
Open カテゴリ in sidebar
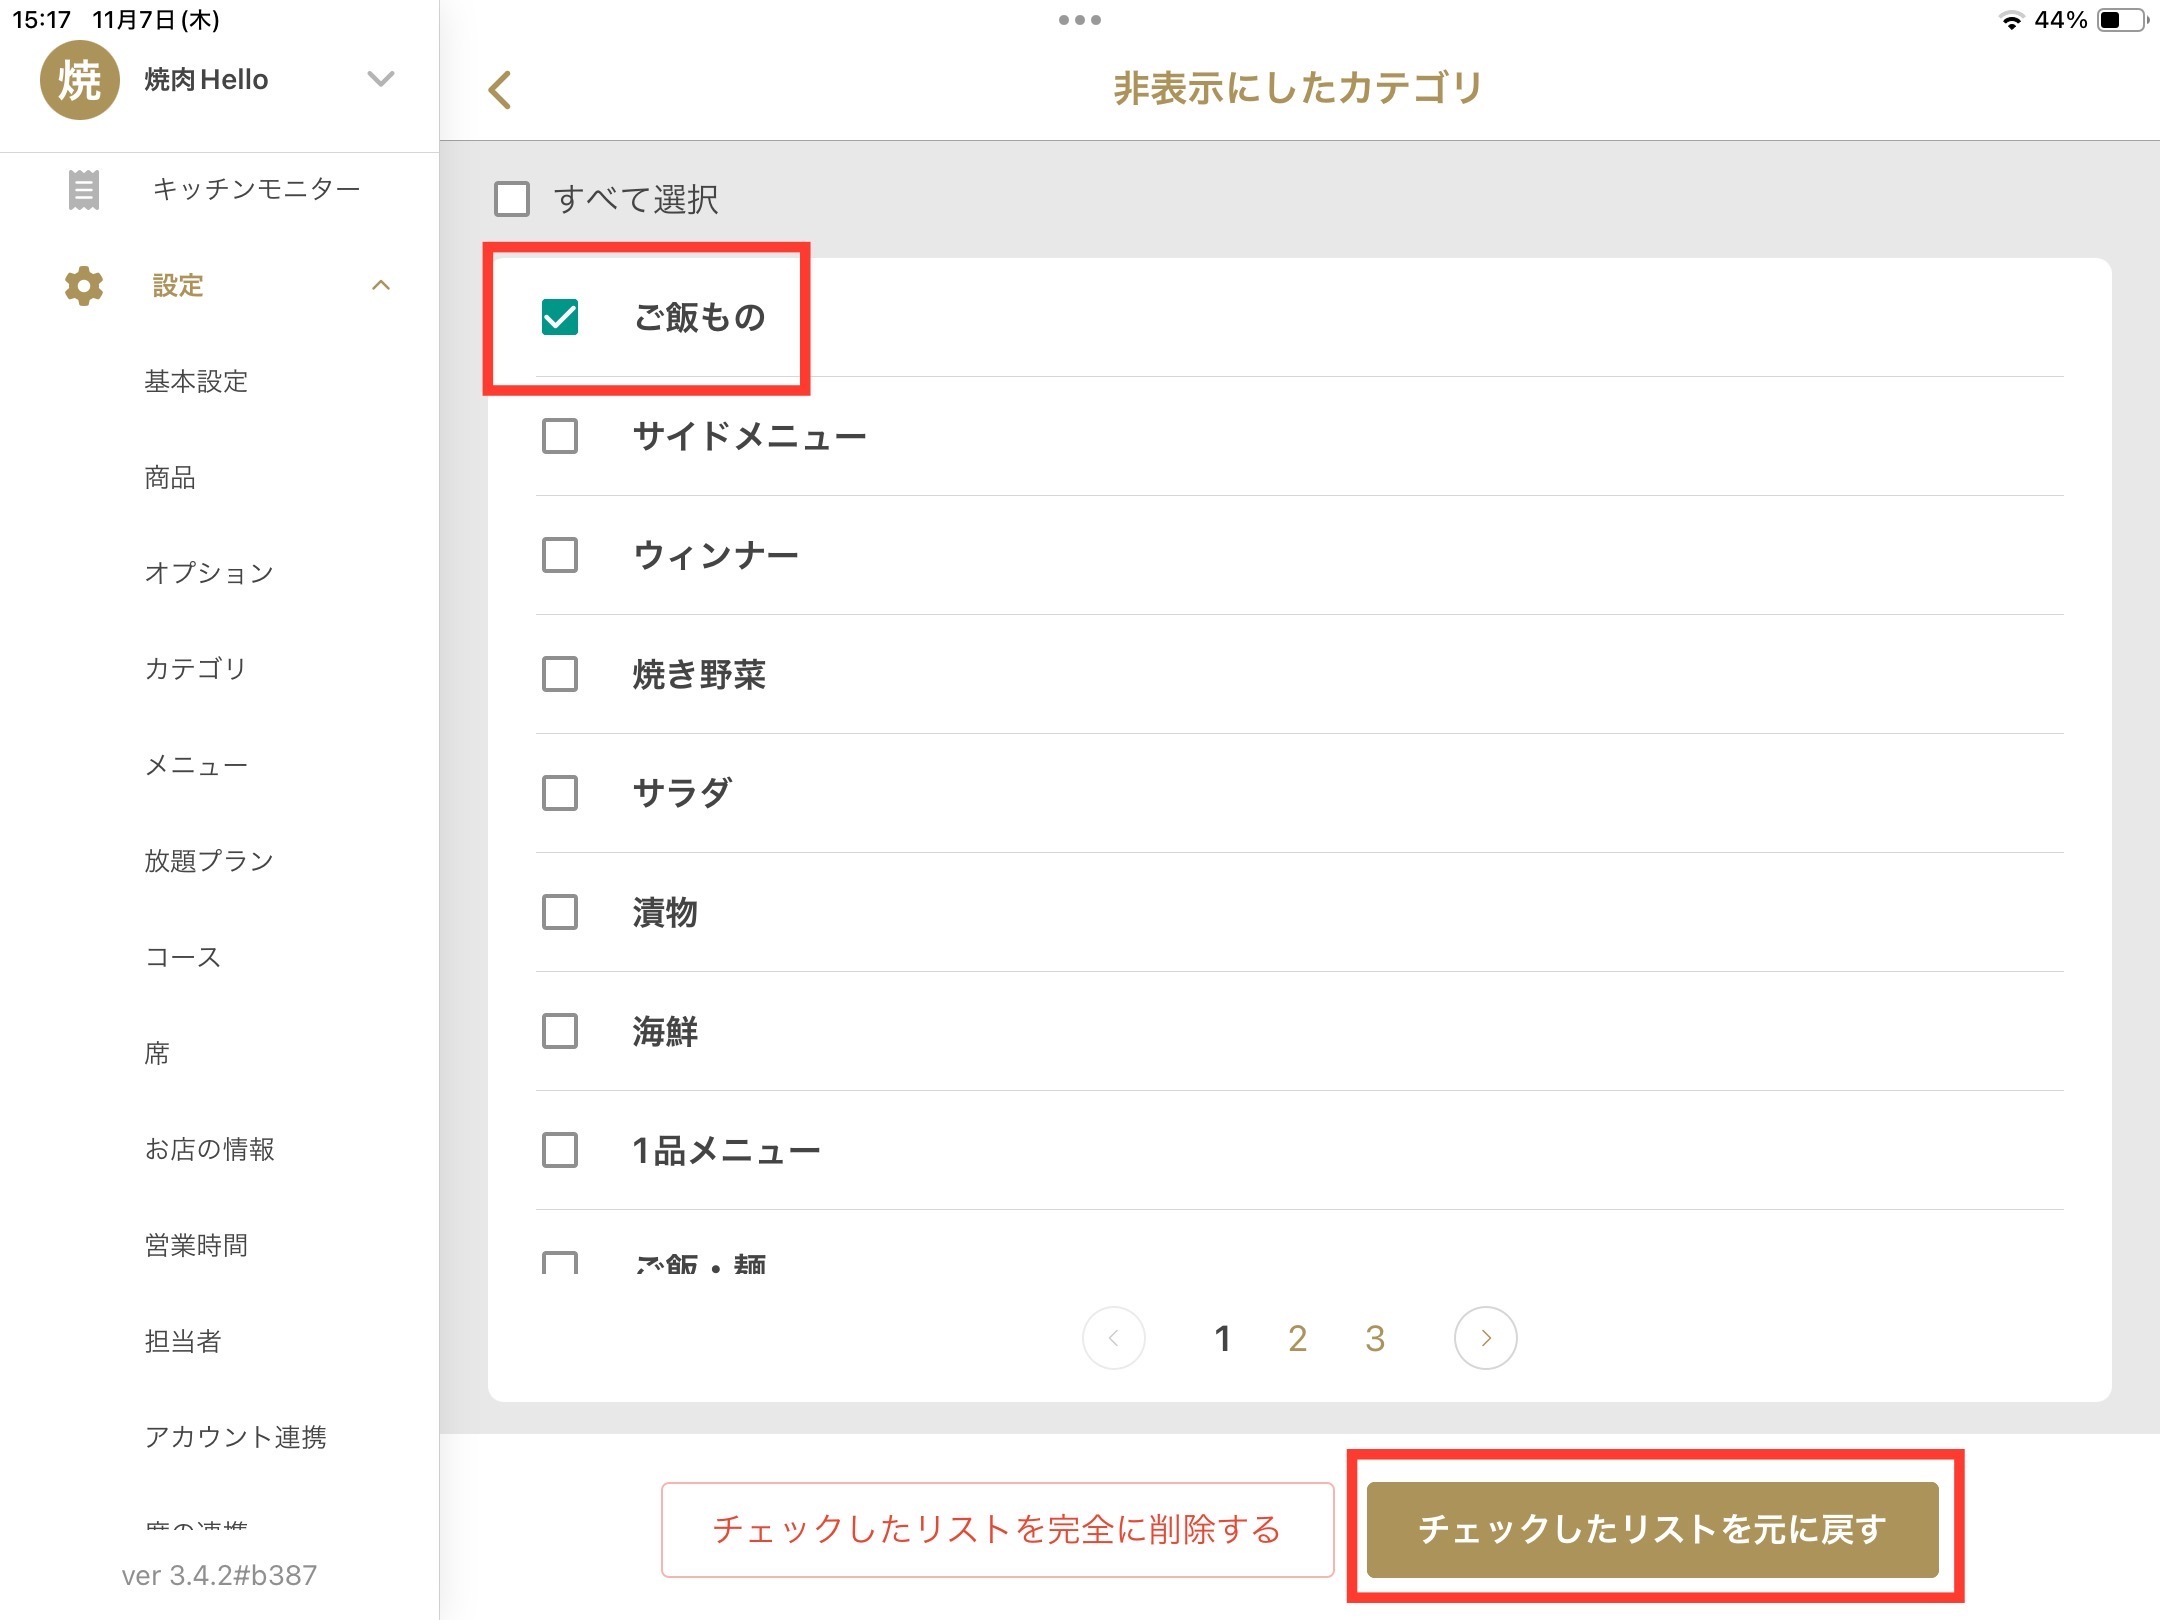(195, 669)
